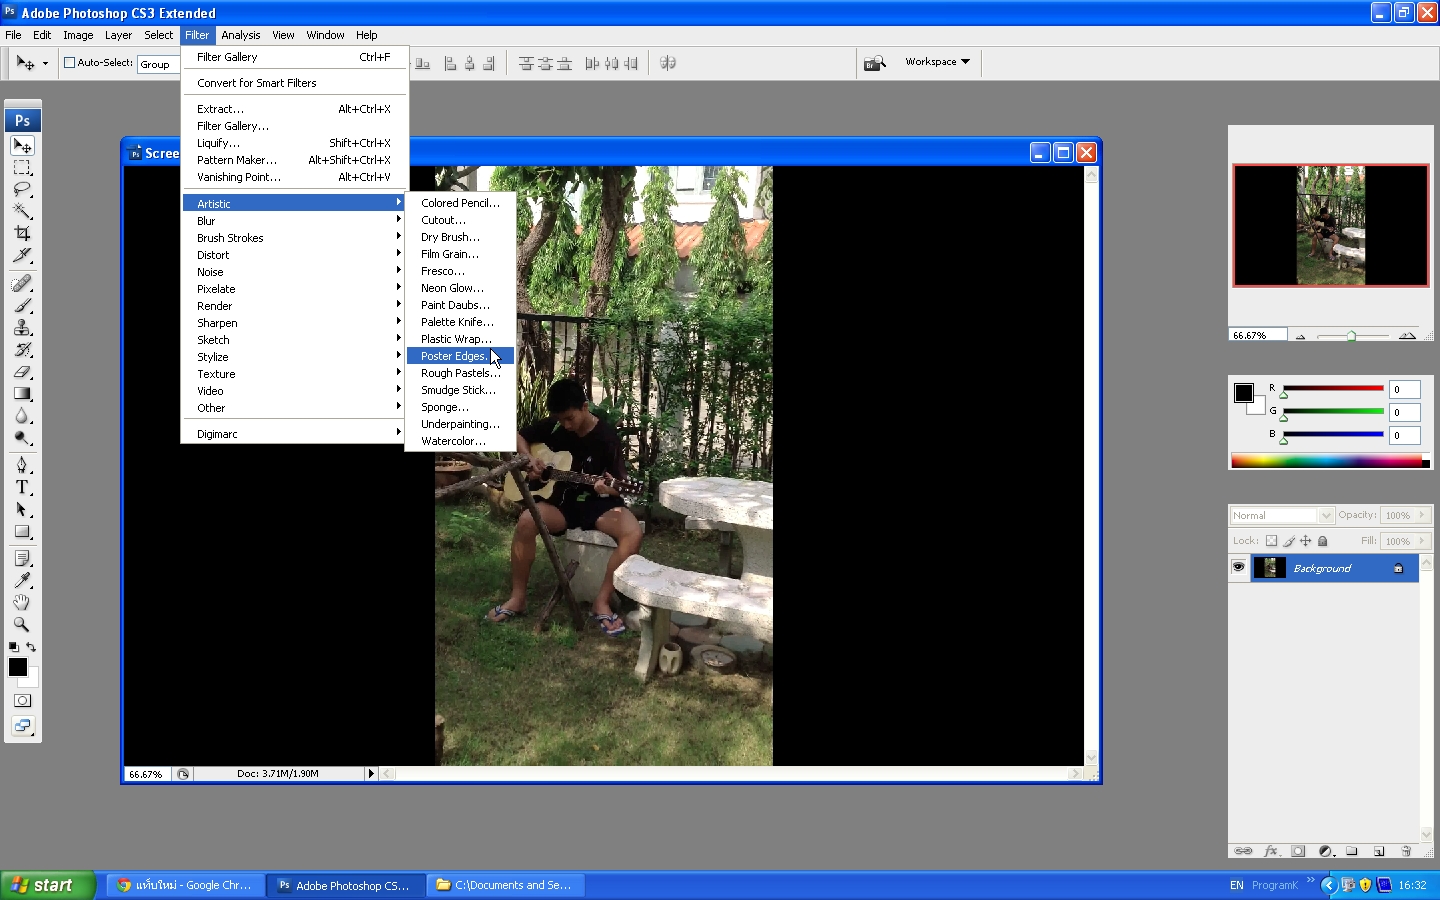Expand the Blur filter submenu
Viewport: 1440px width, 900px height.
294,221
